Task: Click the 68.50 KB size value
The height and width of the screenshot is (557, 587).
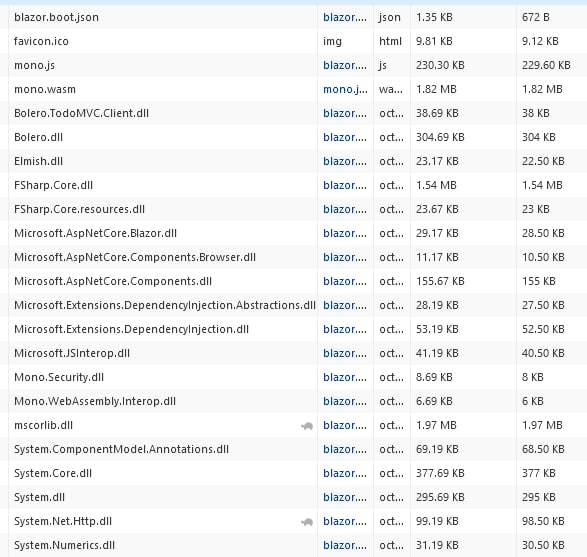Action: (543, 448)
